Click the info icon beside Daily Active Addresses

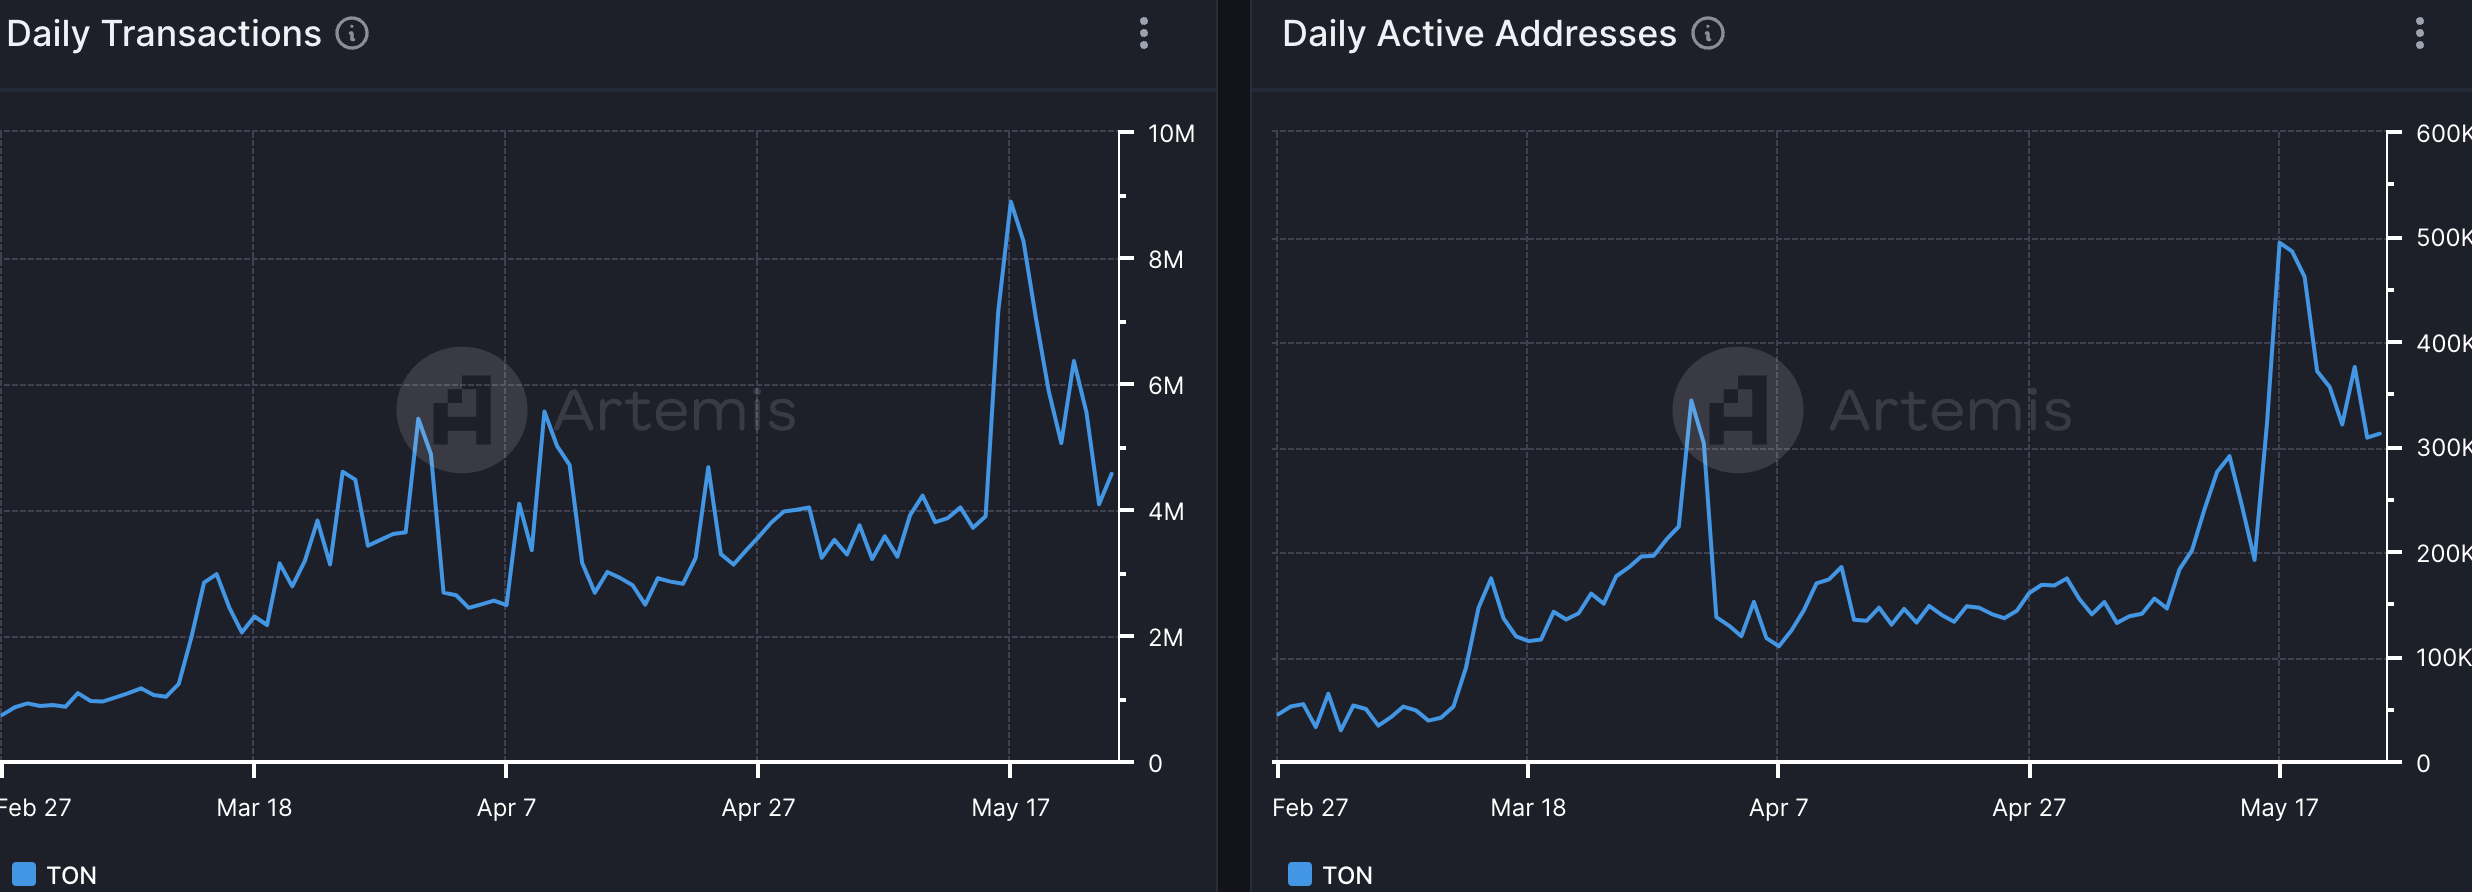coord(1707,34)
